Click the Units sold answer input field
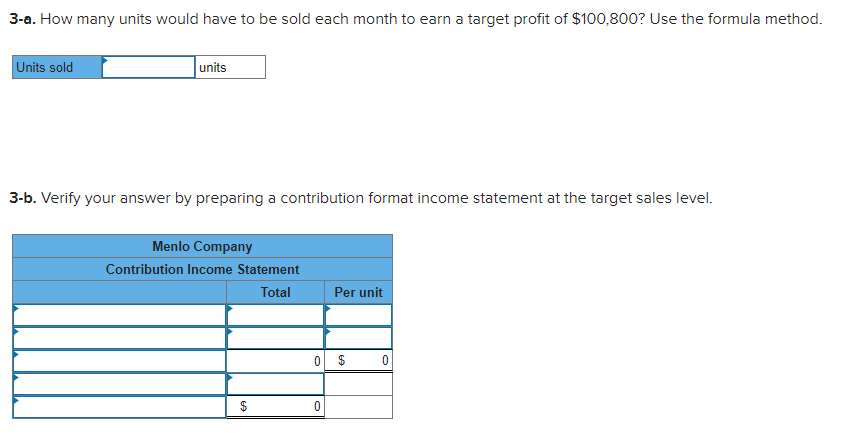This screenshot has width=850, height=433. 148,67
